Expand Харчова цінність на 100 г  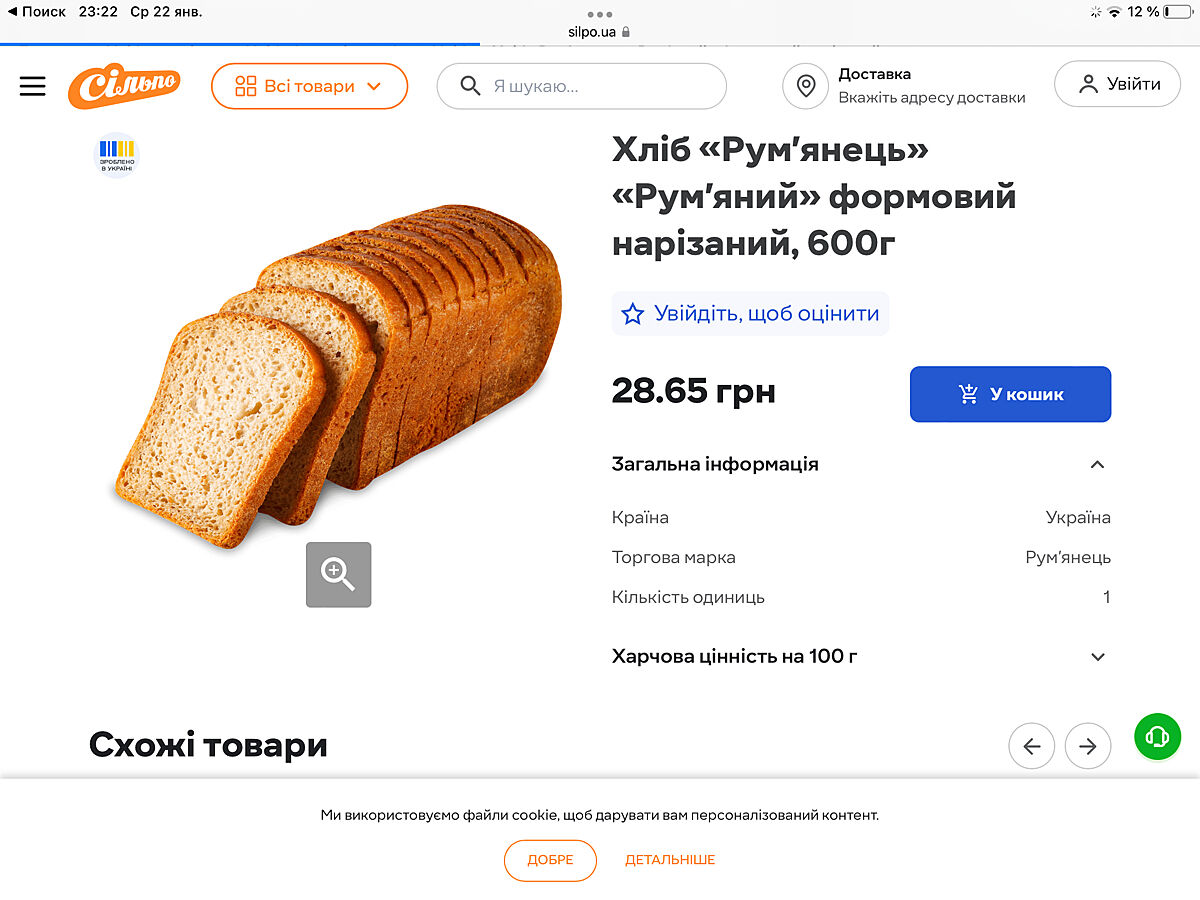pos(1097,657)
